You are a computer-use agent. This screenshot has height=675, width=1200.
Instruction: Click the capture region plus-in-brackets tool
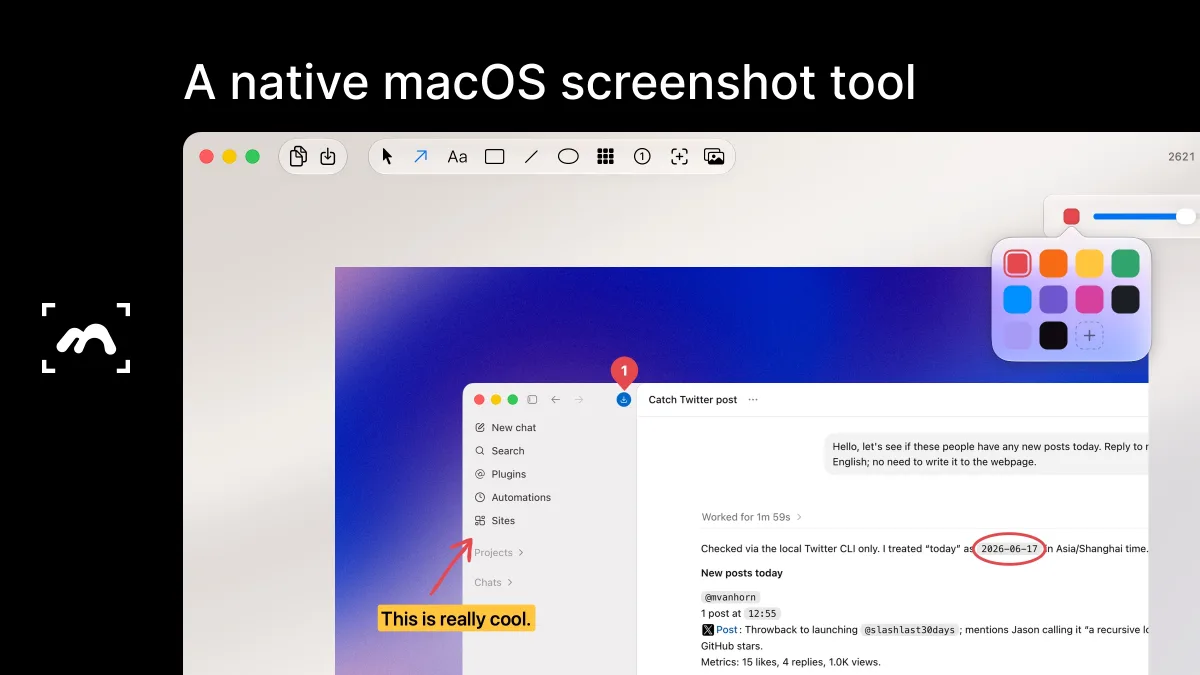coord(679,156)
